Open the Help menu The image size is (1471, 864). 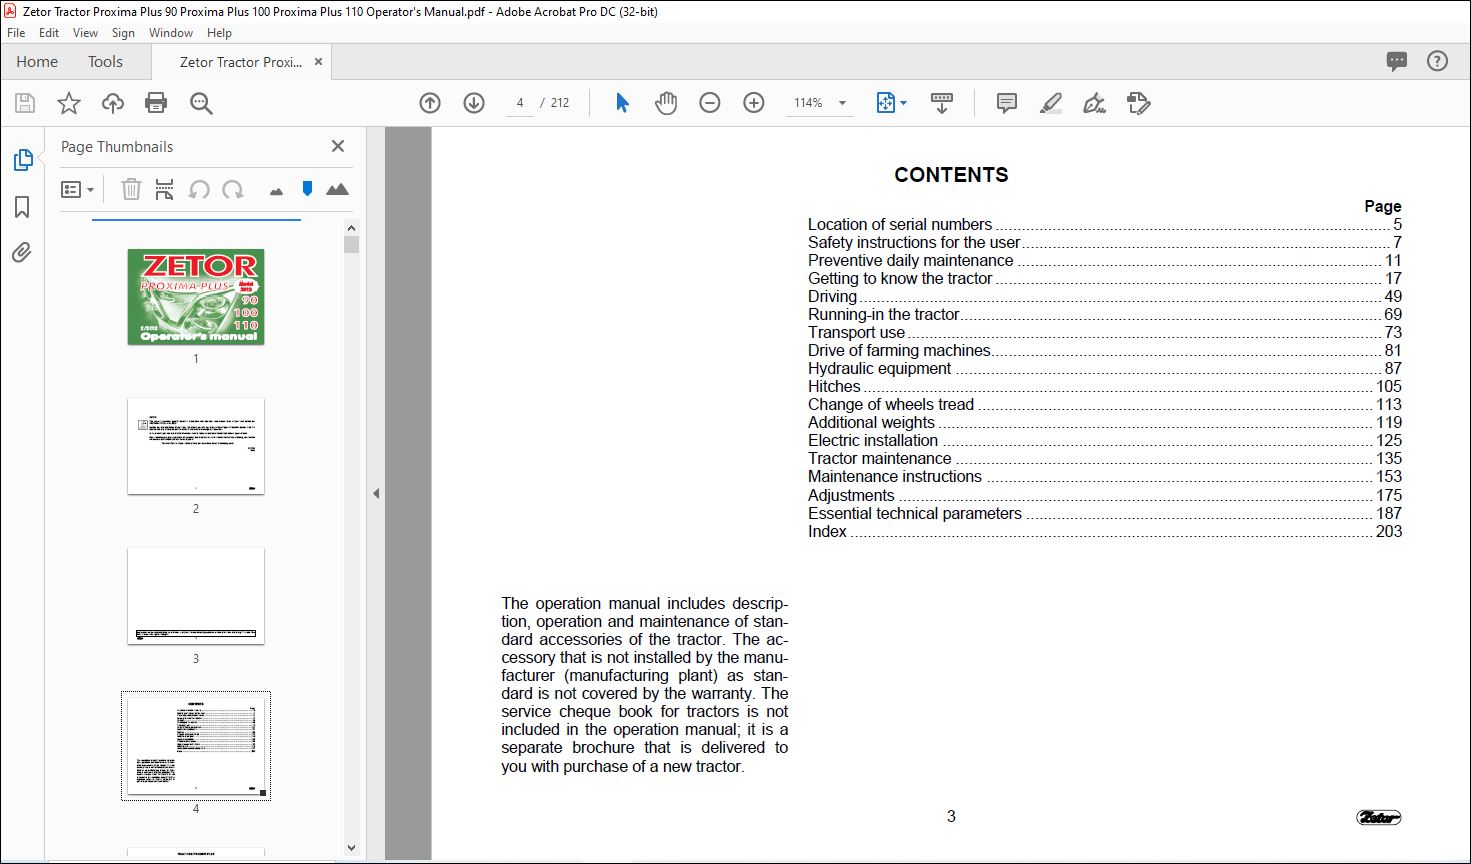click(219, 33)
